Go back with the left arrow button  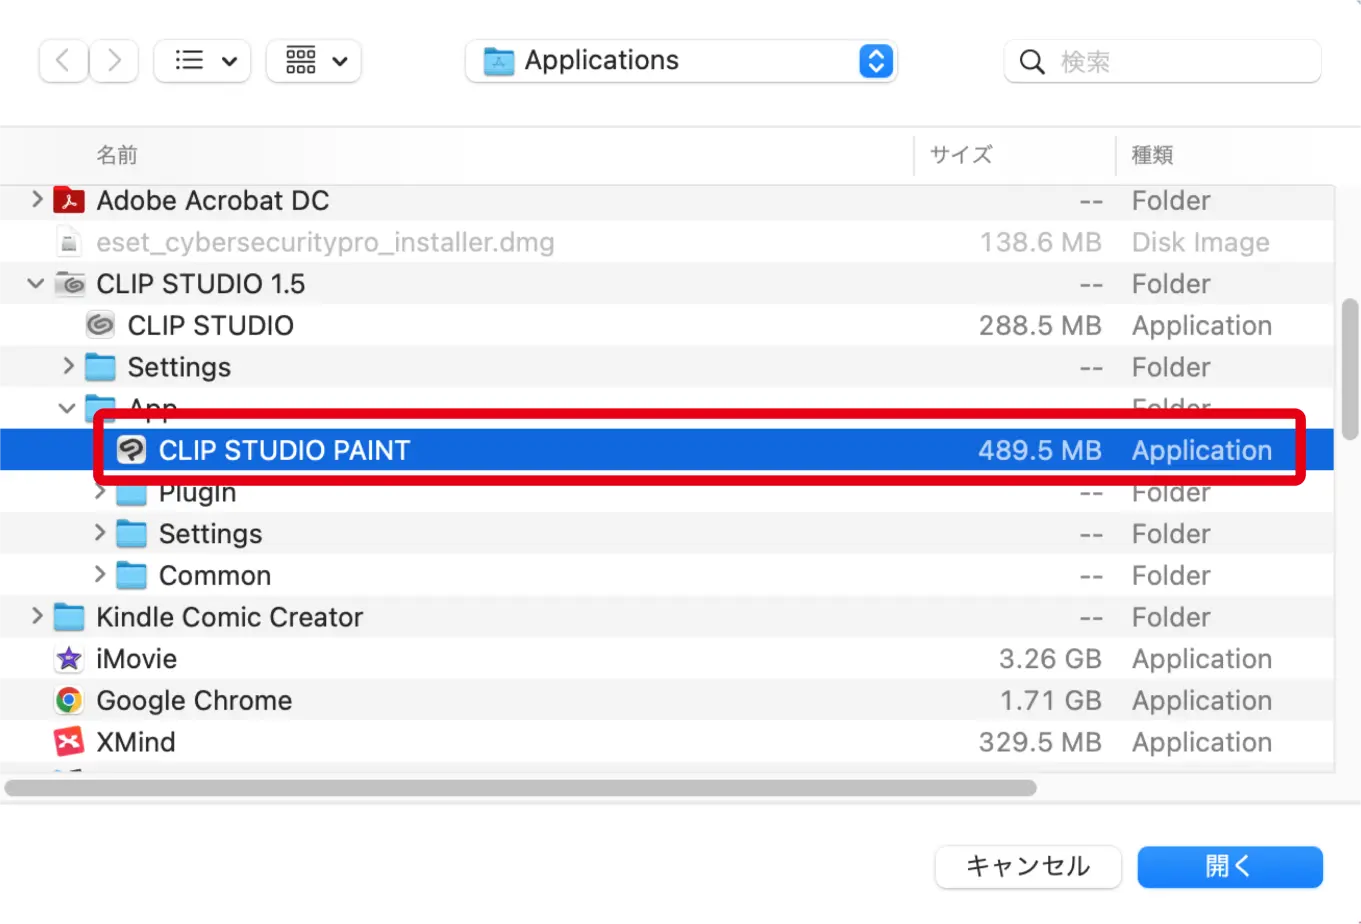[x=63, y=61]
